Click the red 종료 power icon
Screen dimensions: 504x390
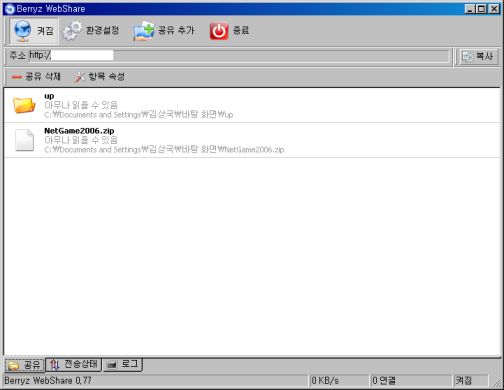tap(219, 31)
